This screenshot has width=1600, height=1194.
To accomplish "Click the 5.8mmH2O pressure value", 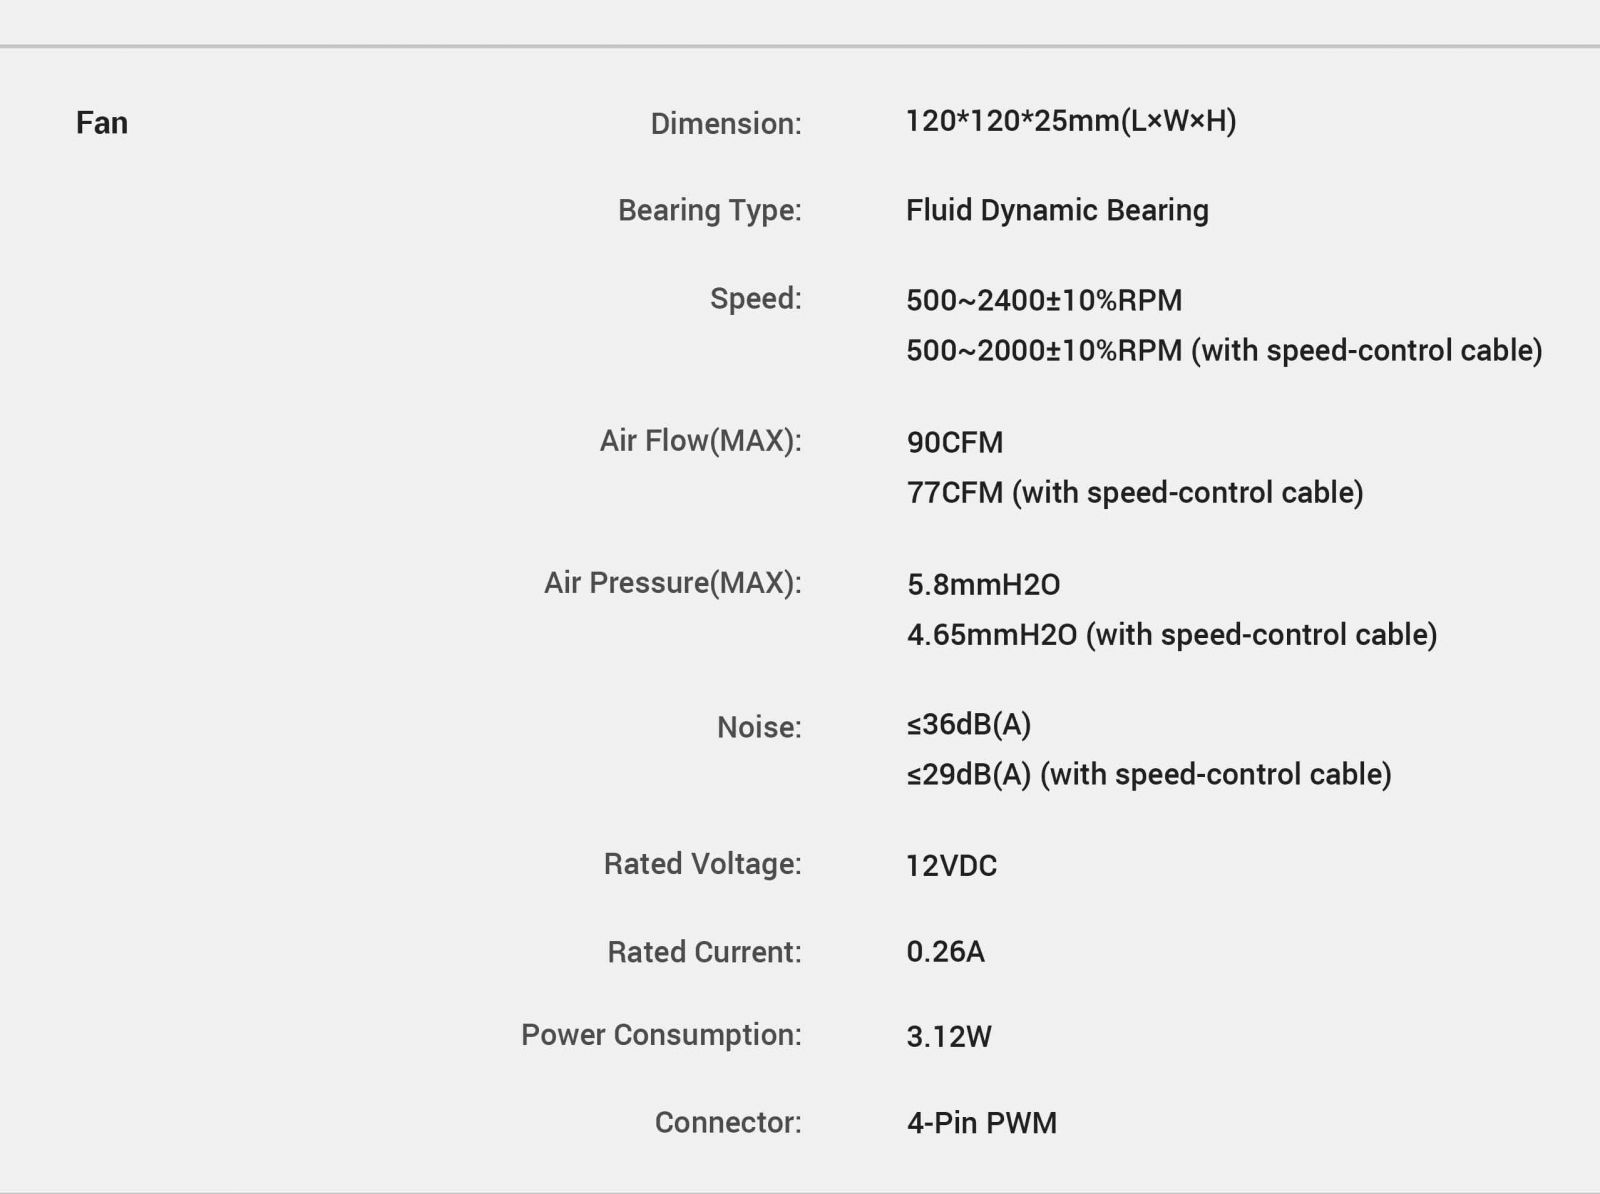I will [983, 584].
